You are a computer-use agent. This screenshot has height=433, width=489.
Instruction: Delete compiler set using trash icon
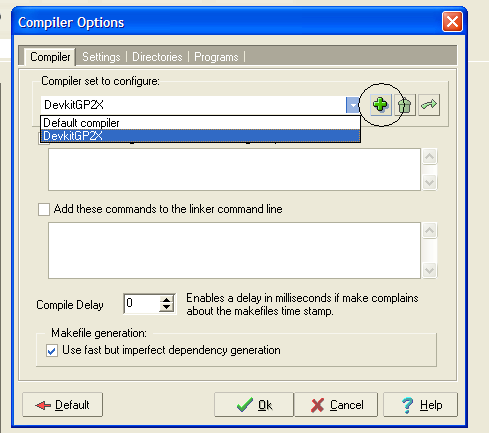(405, 105)
